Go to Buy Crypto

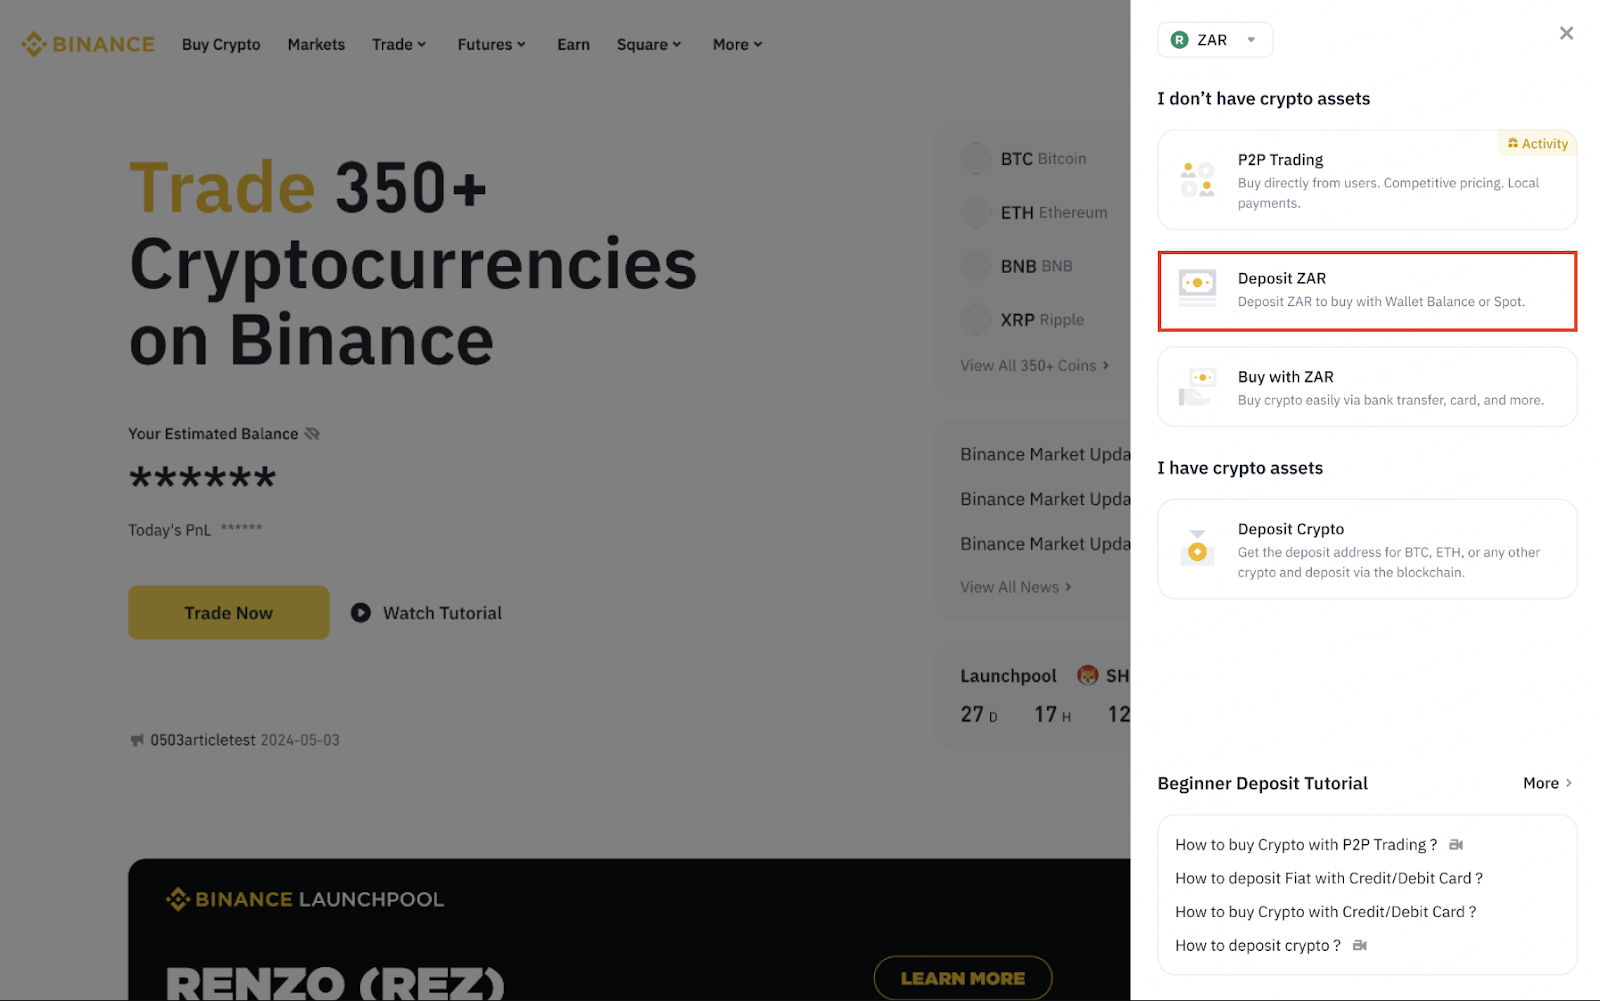click(221, 45)
